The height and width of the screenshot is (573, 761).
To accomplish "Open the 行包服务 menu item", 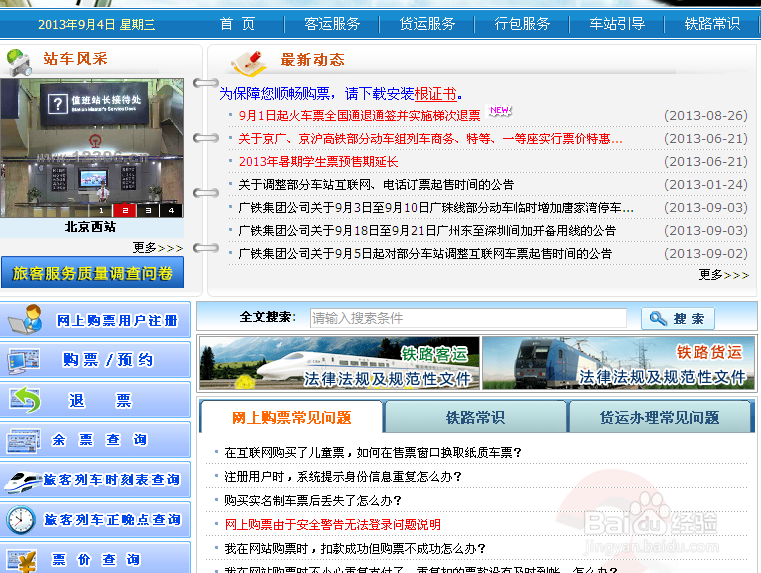I will (x=522, y=23).
